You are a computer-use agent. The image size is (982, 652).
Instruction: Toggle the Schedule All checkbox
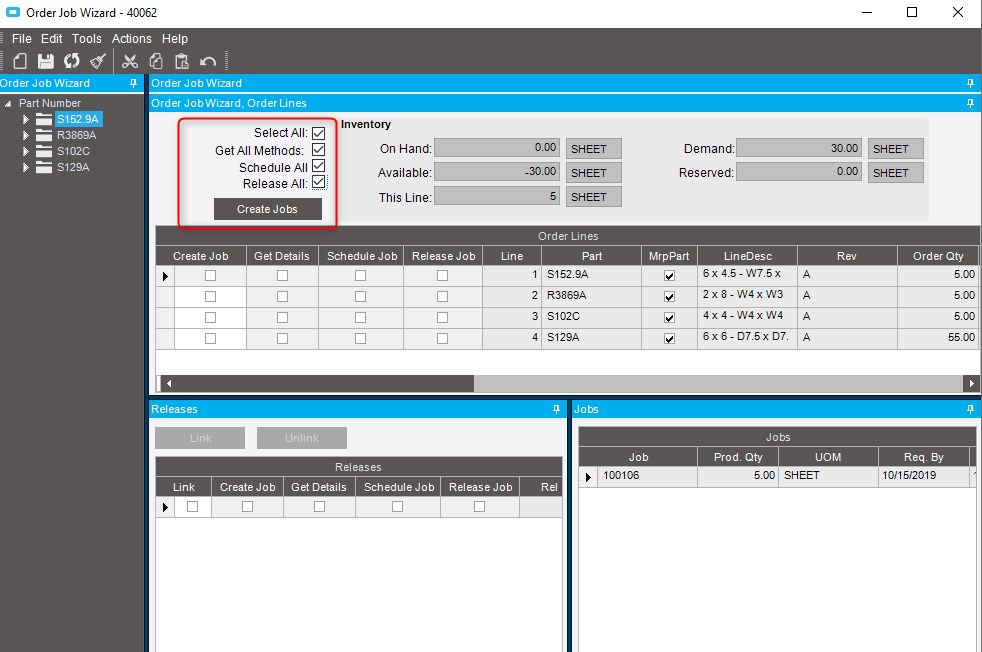[319, 166]
